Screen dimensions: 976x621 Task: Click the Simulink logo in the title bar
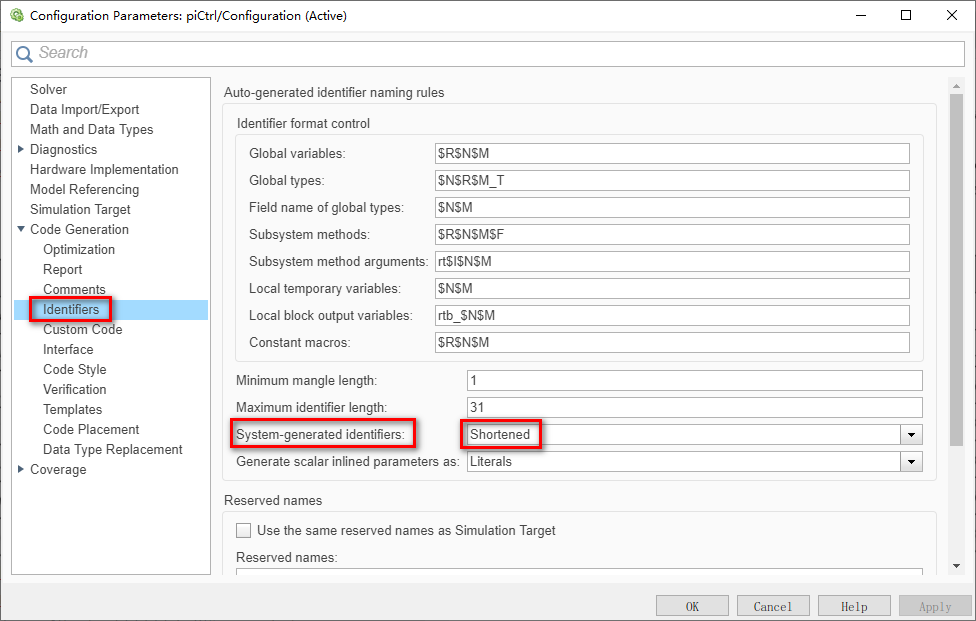point(16,15)
